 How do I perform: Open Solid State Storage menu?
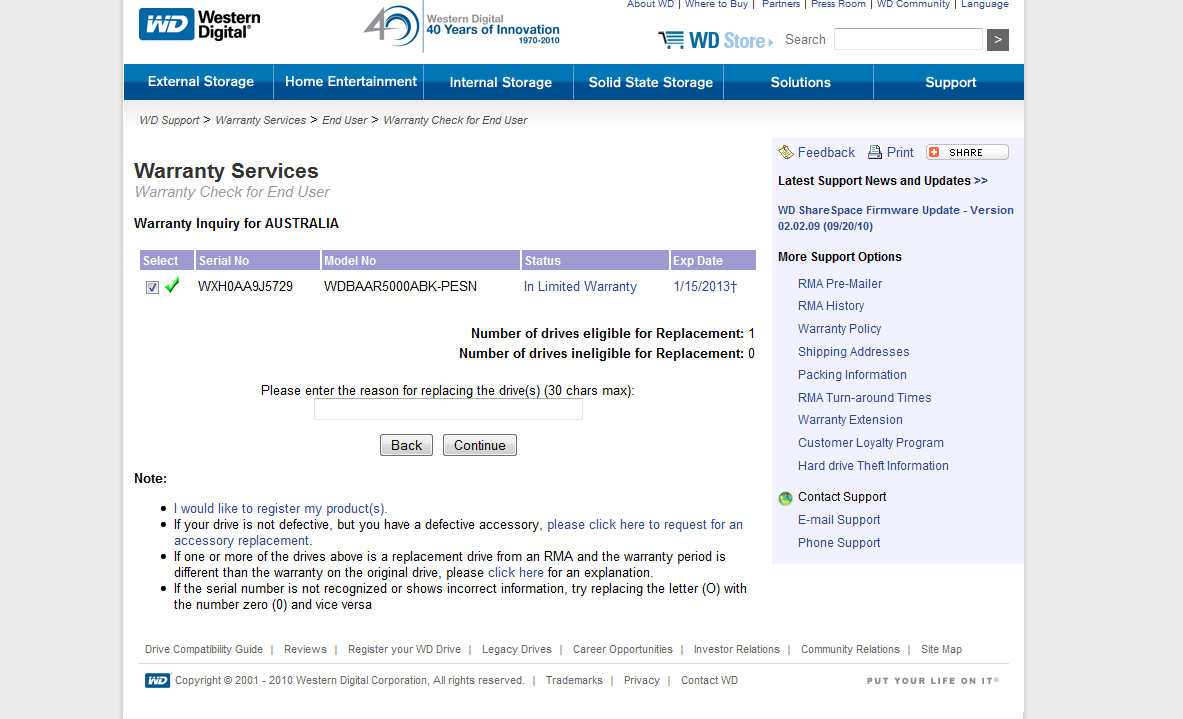click(650, 82)
